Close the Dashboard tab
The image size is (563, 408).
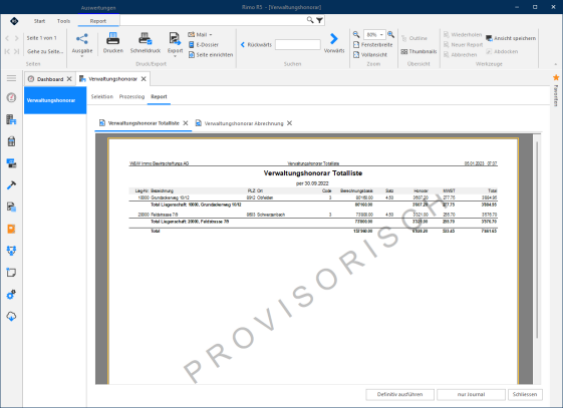pos(69,79)
